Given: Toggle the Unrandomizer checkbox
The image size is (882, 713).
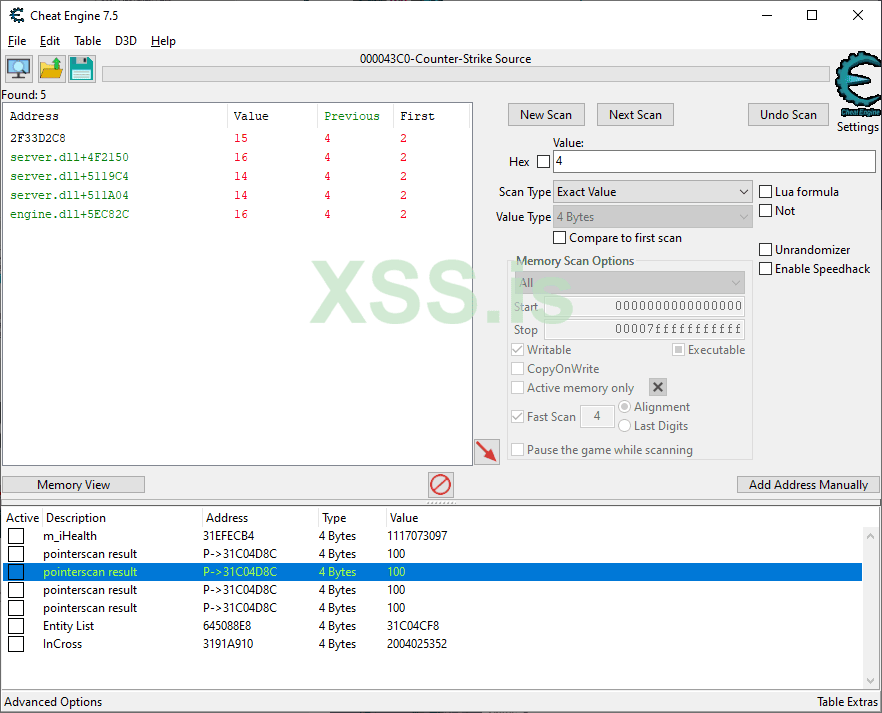Looking at the screenshot, I should pos(766,250).
